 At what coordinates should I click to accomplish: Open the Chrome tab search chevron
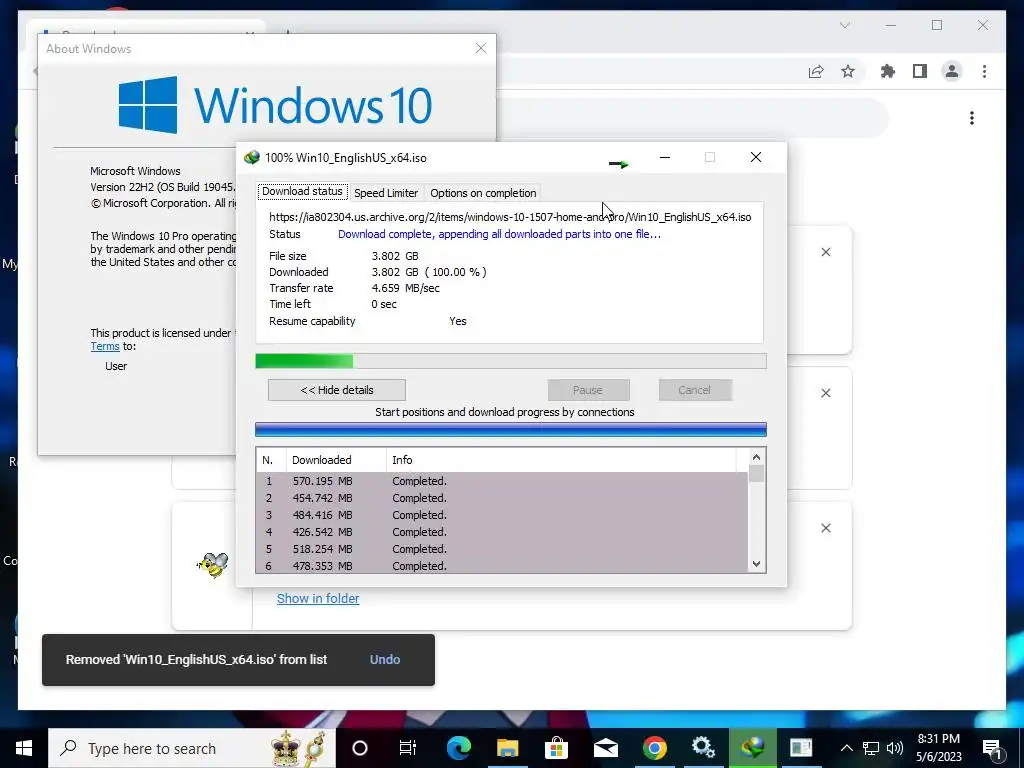tap(844, 25)
